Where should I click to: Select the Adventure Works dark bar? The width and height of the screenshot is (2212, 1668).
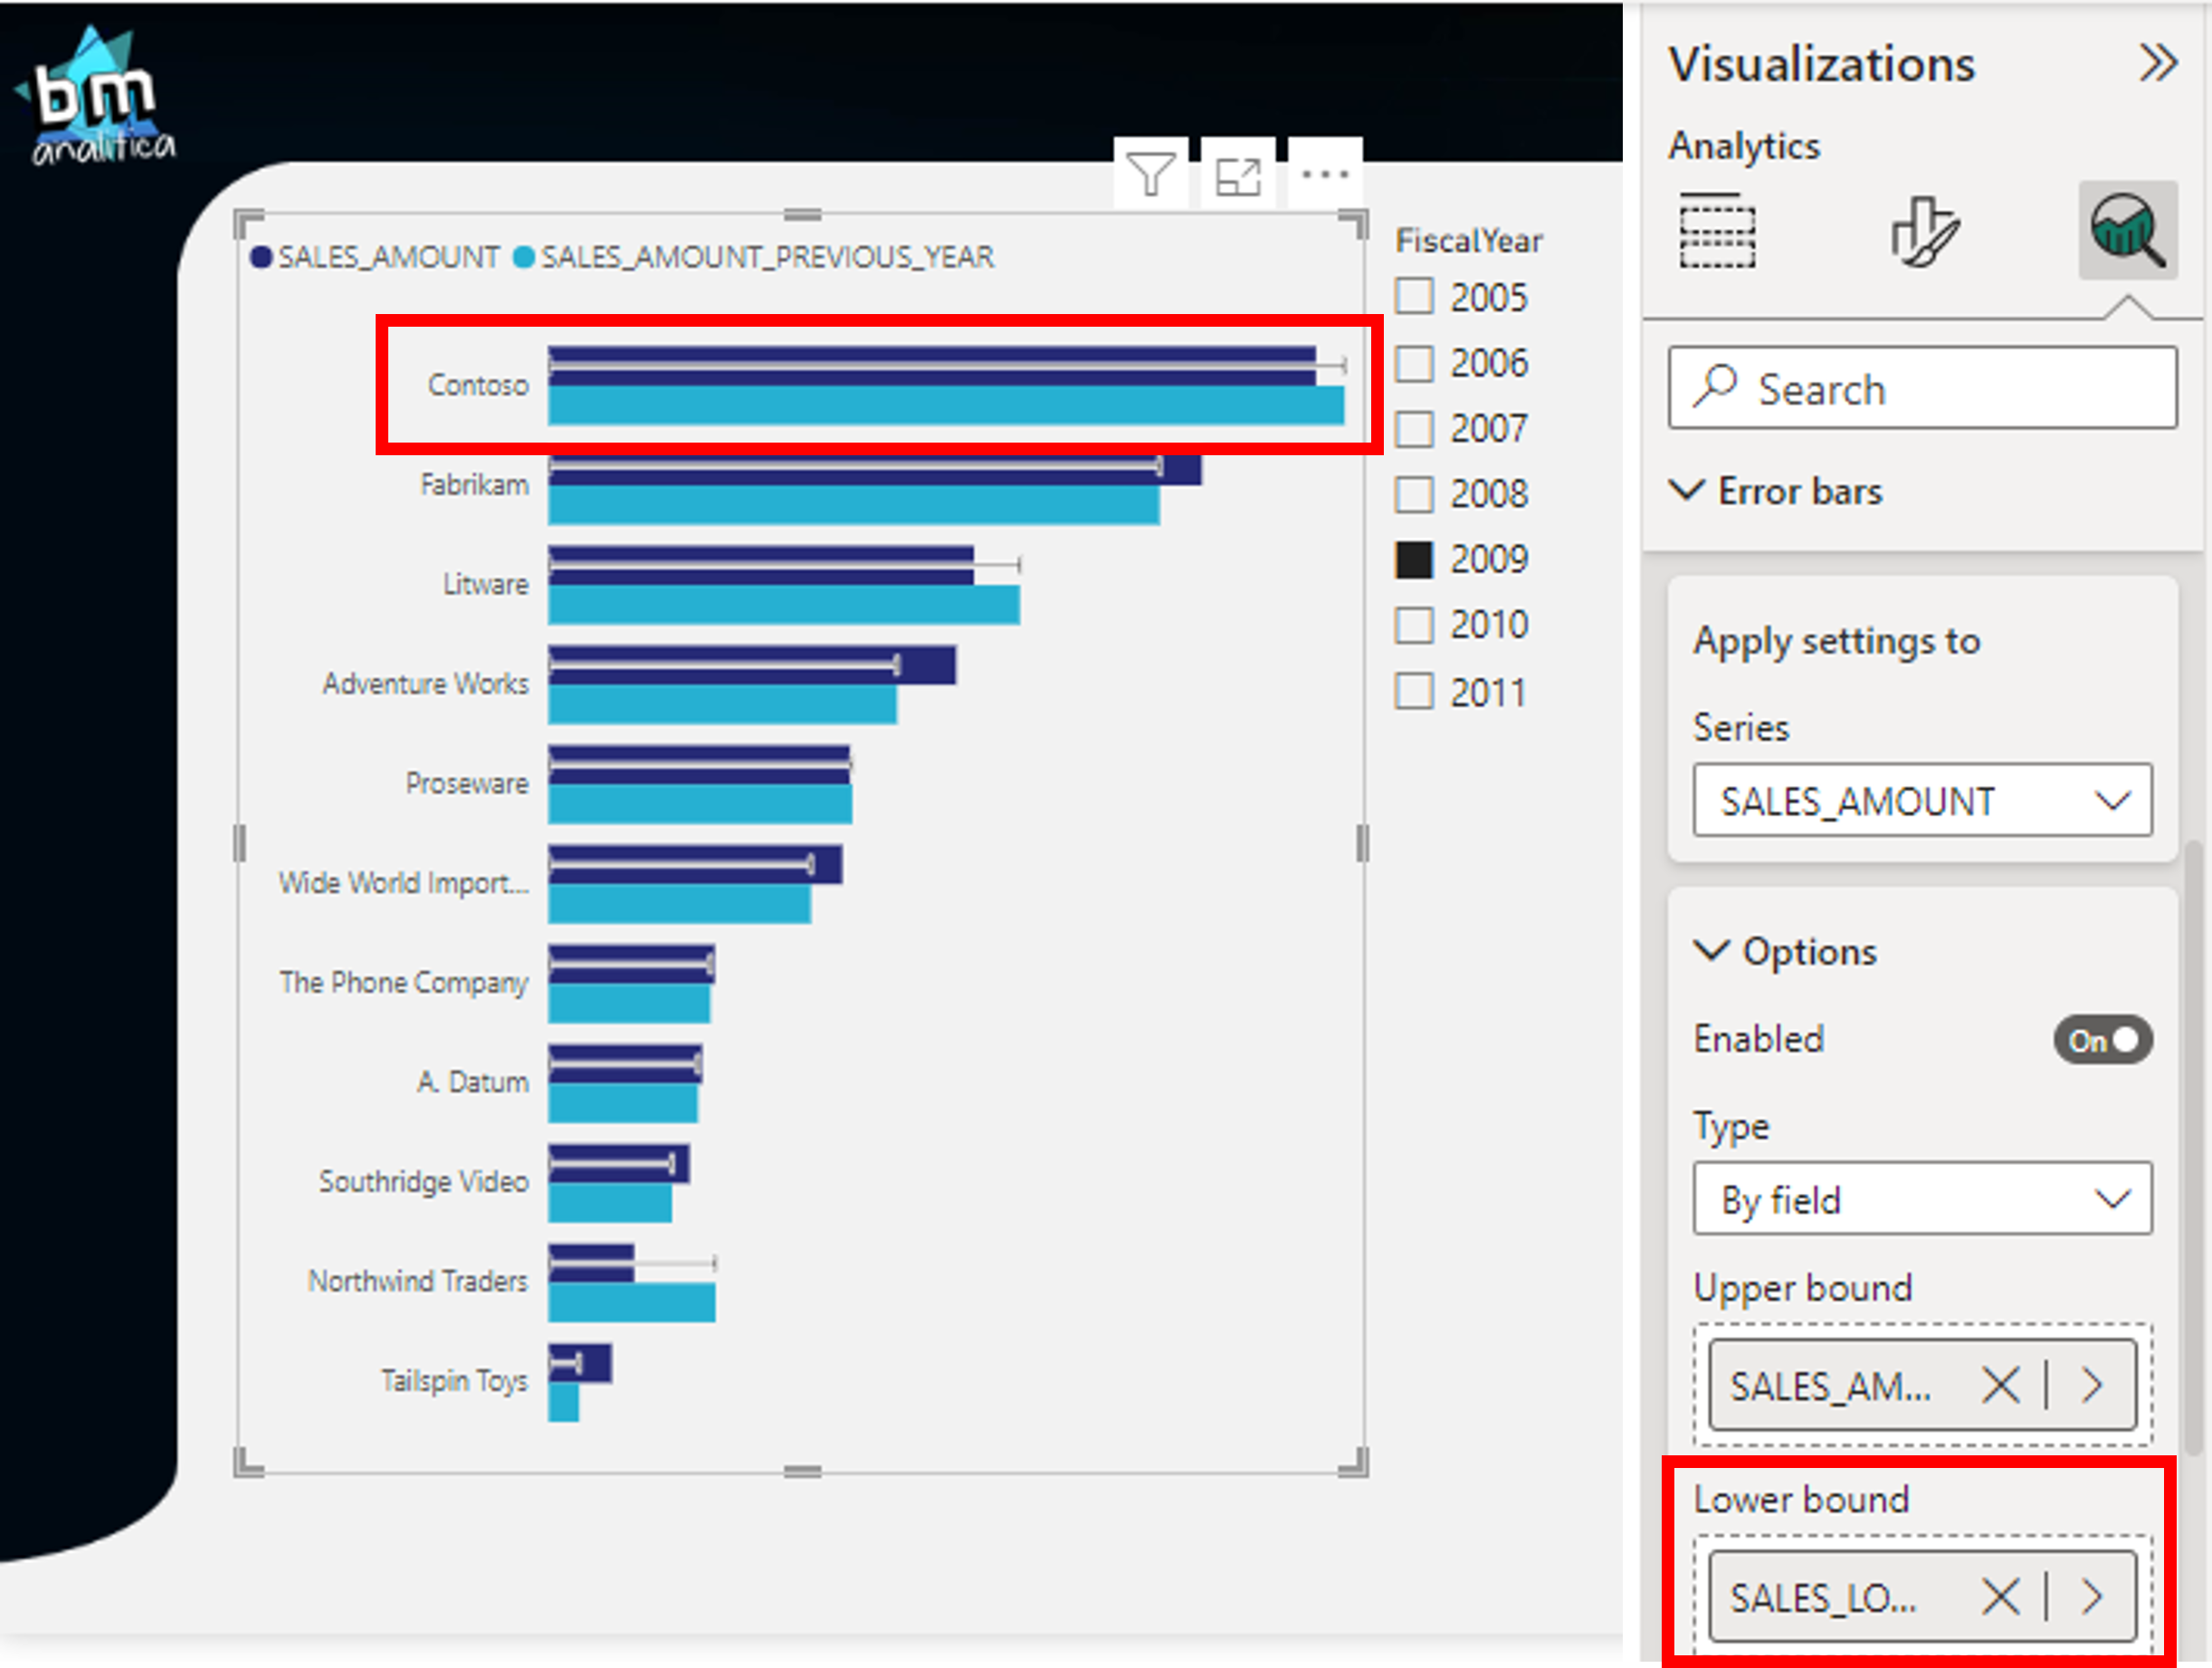point(752,666)
